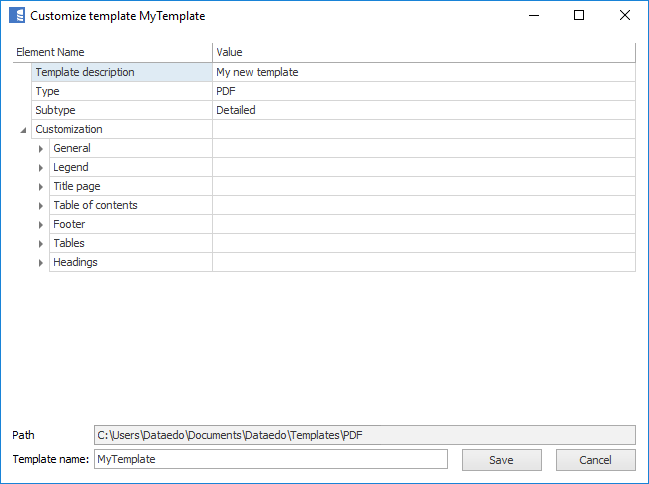Expand the Tables section arrow

[x=41, y=244]
